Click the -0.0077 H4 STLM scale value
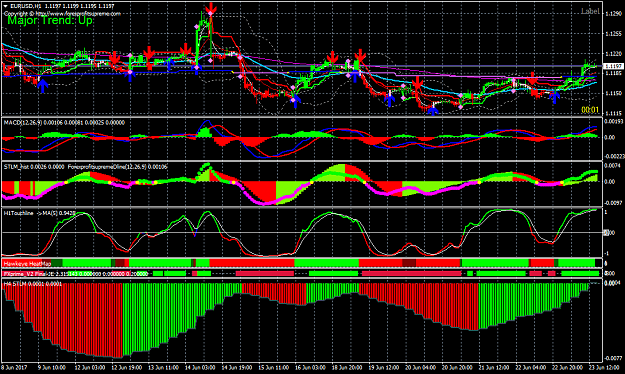625x374 pixels. (613, 358)
